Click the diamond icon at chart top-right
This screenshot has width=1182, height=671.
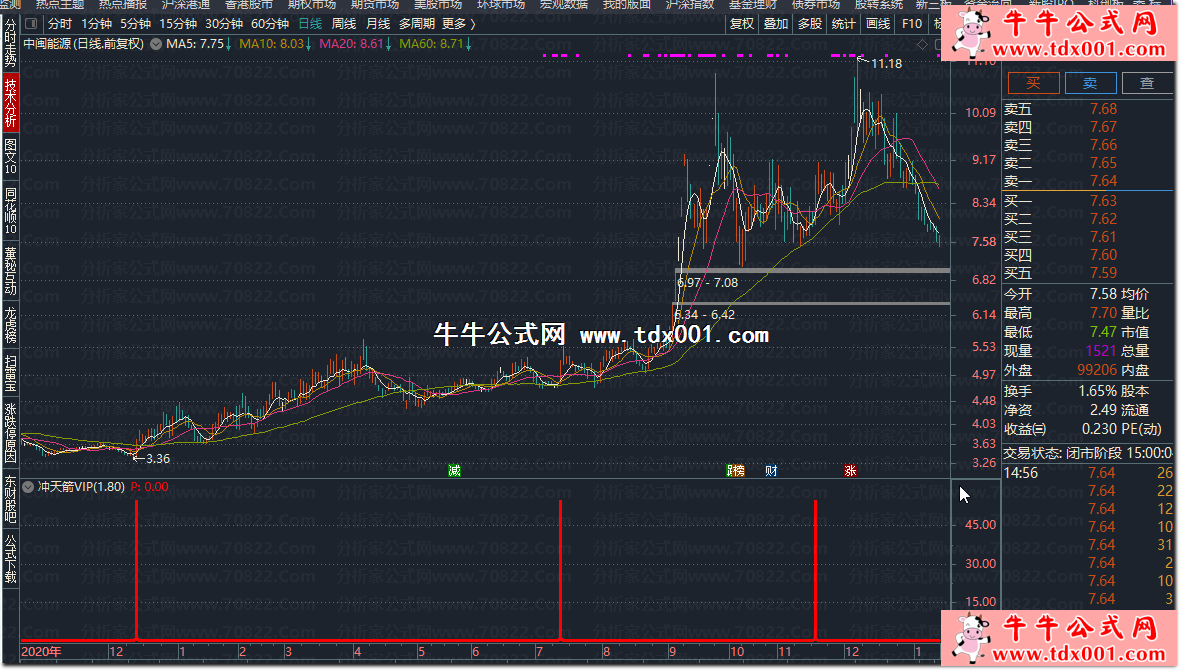click(x=922, y=44)
